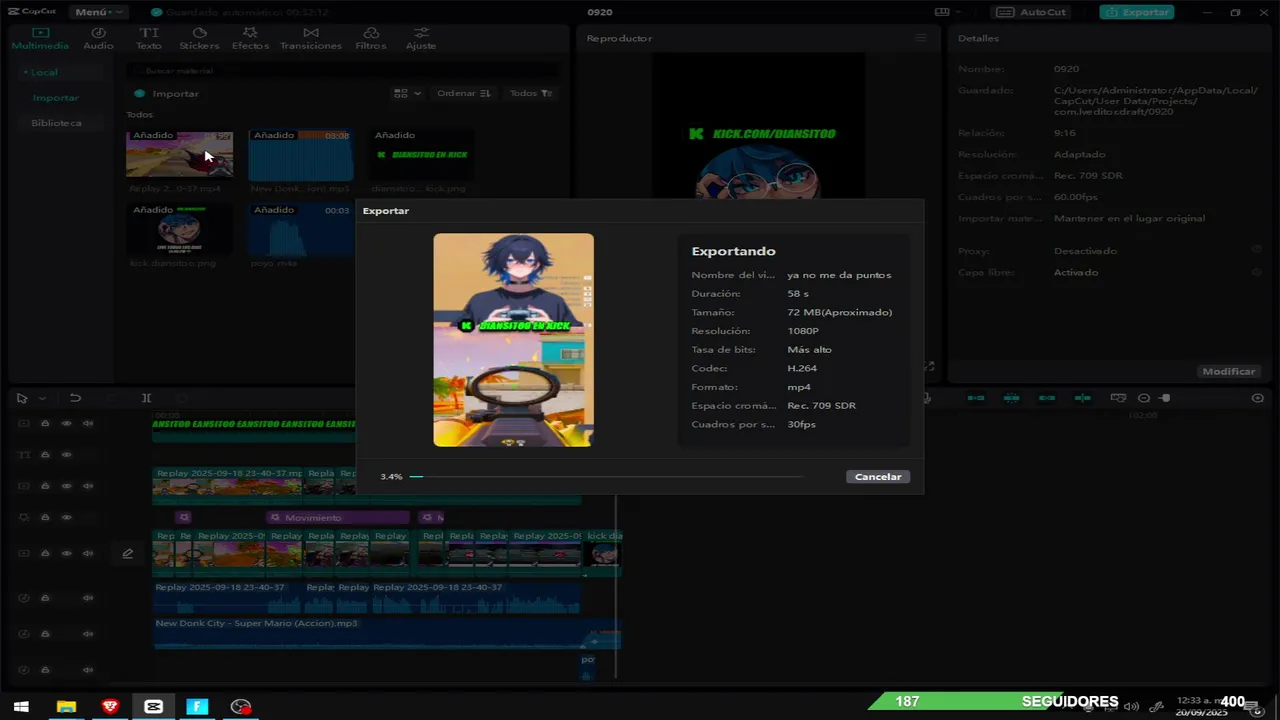Toggle lock on the top overlay track
Viewport: 1280px width, 720px height.
point(45,423)
